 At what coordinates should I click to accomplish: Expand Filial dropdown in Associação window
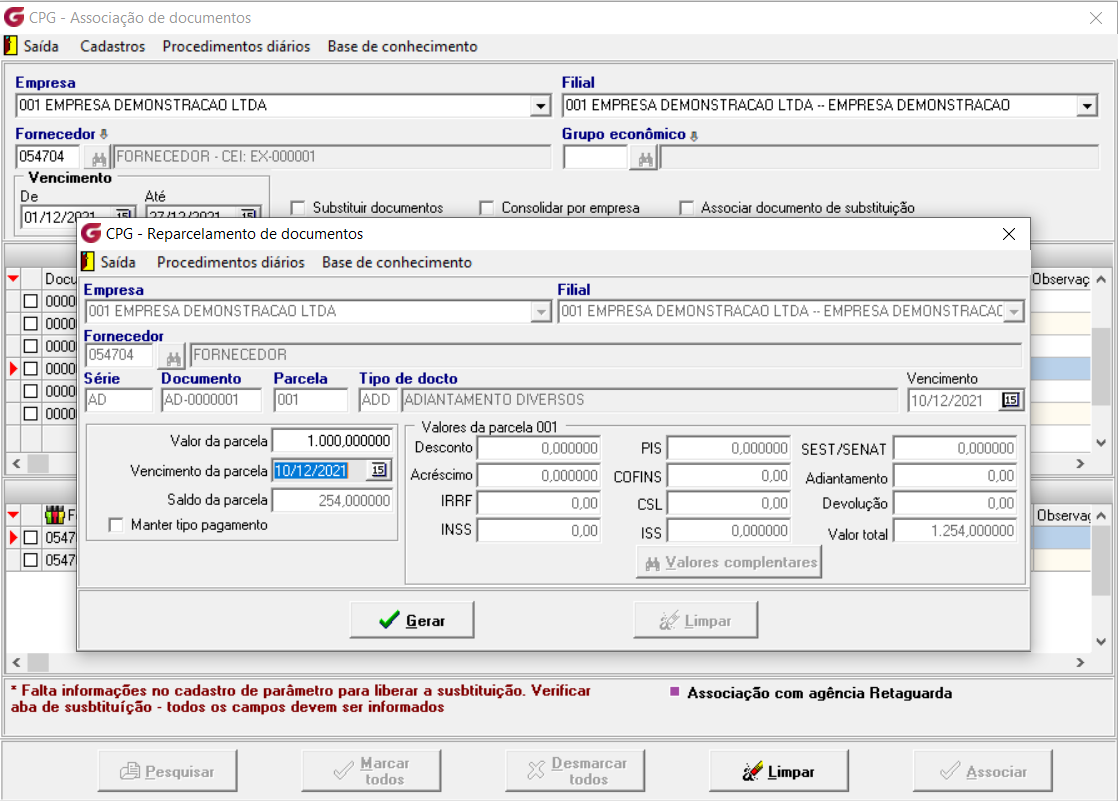[1087, 106]
